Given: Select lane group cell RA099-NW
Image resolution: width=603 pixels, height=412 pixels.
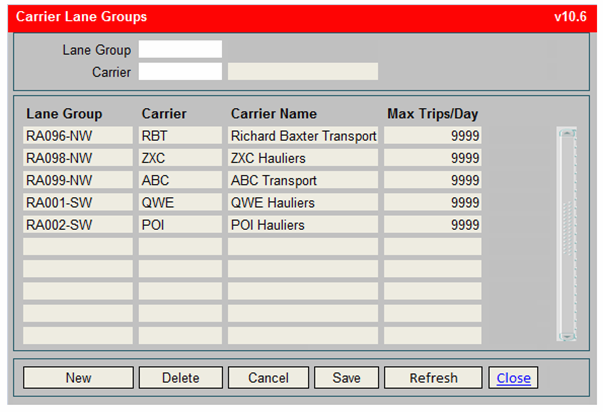Looking at the screenshot, I should point(78,180).
